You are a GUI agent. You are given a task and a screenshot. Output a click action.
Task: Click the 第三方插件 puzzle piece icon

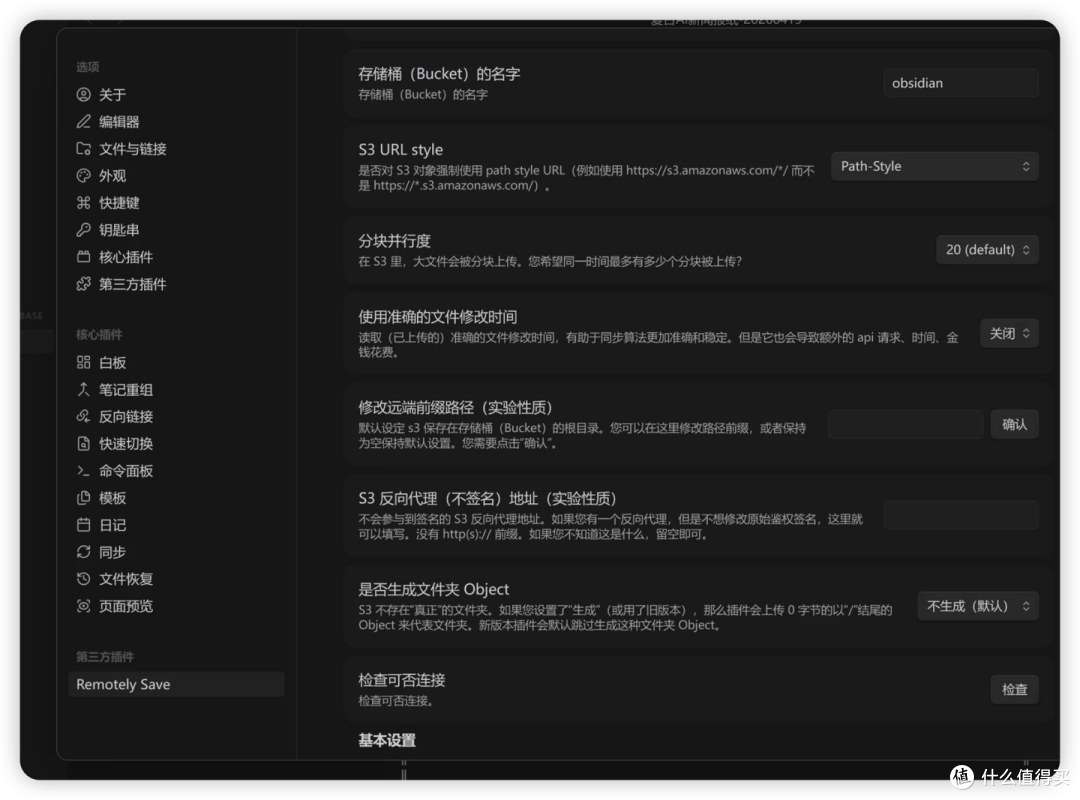(83, 284)
